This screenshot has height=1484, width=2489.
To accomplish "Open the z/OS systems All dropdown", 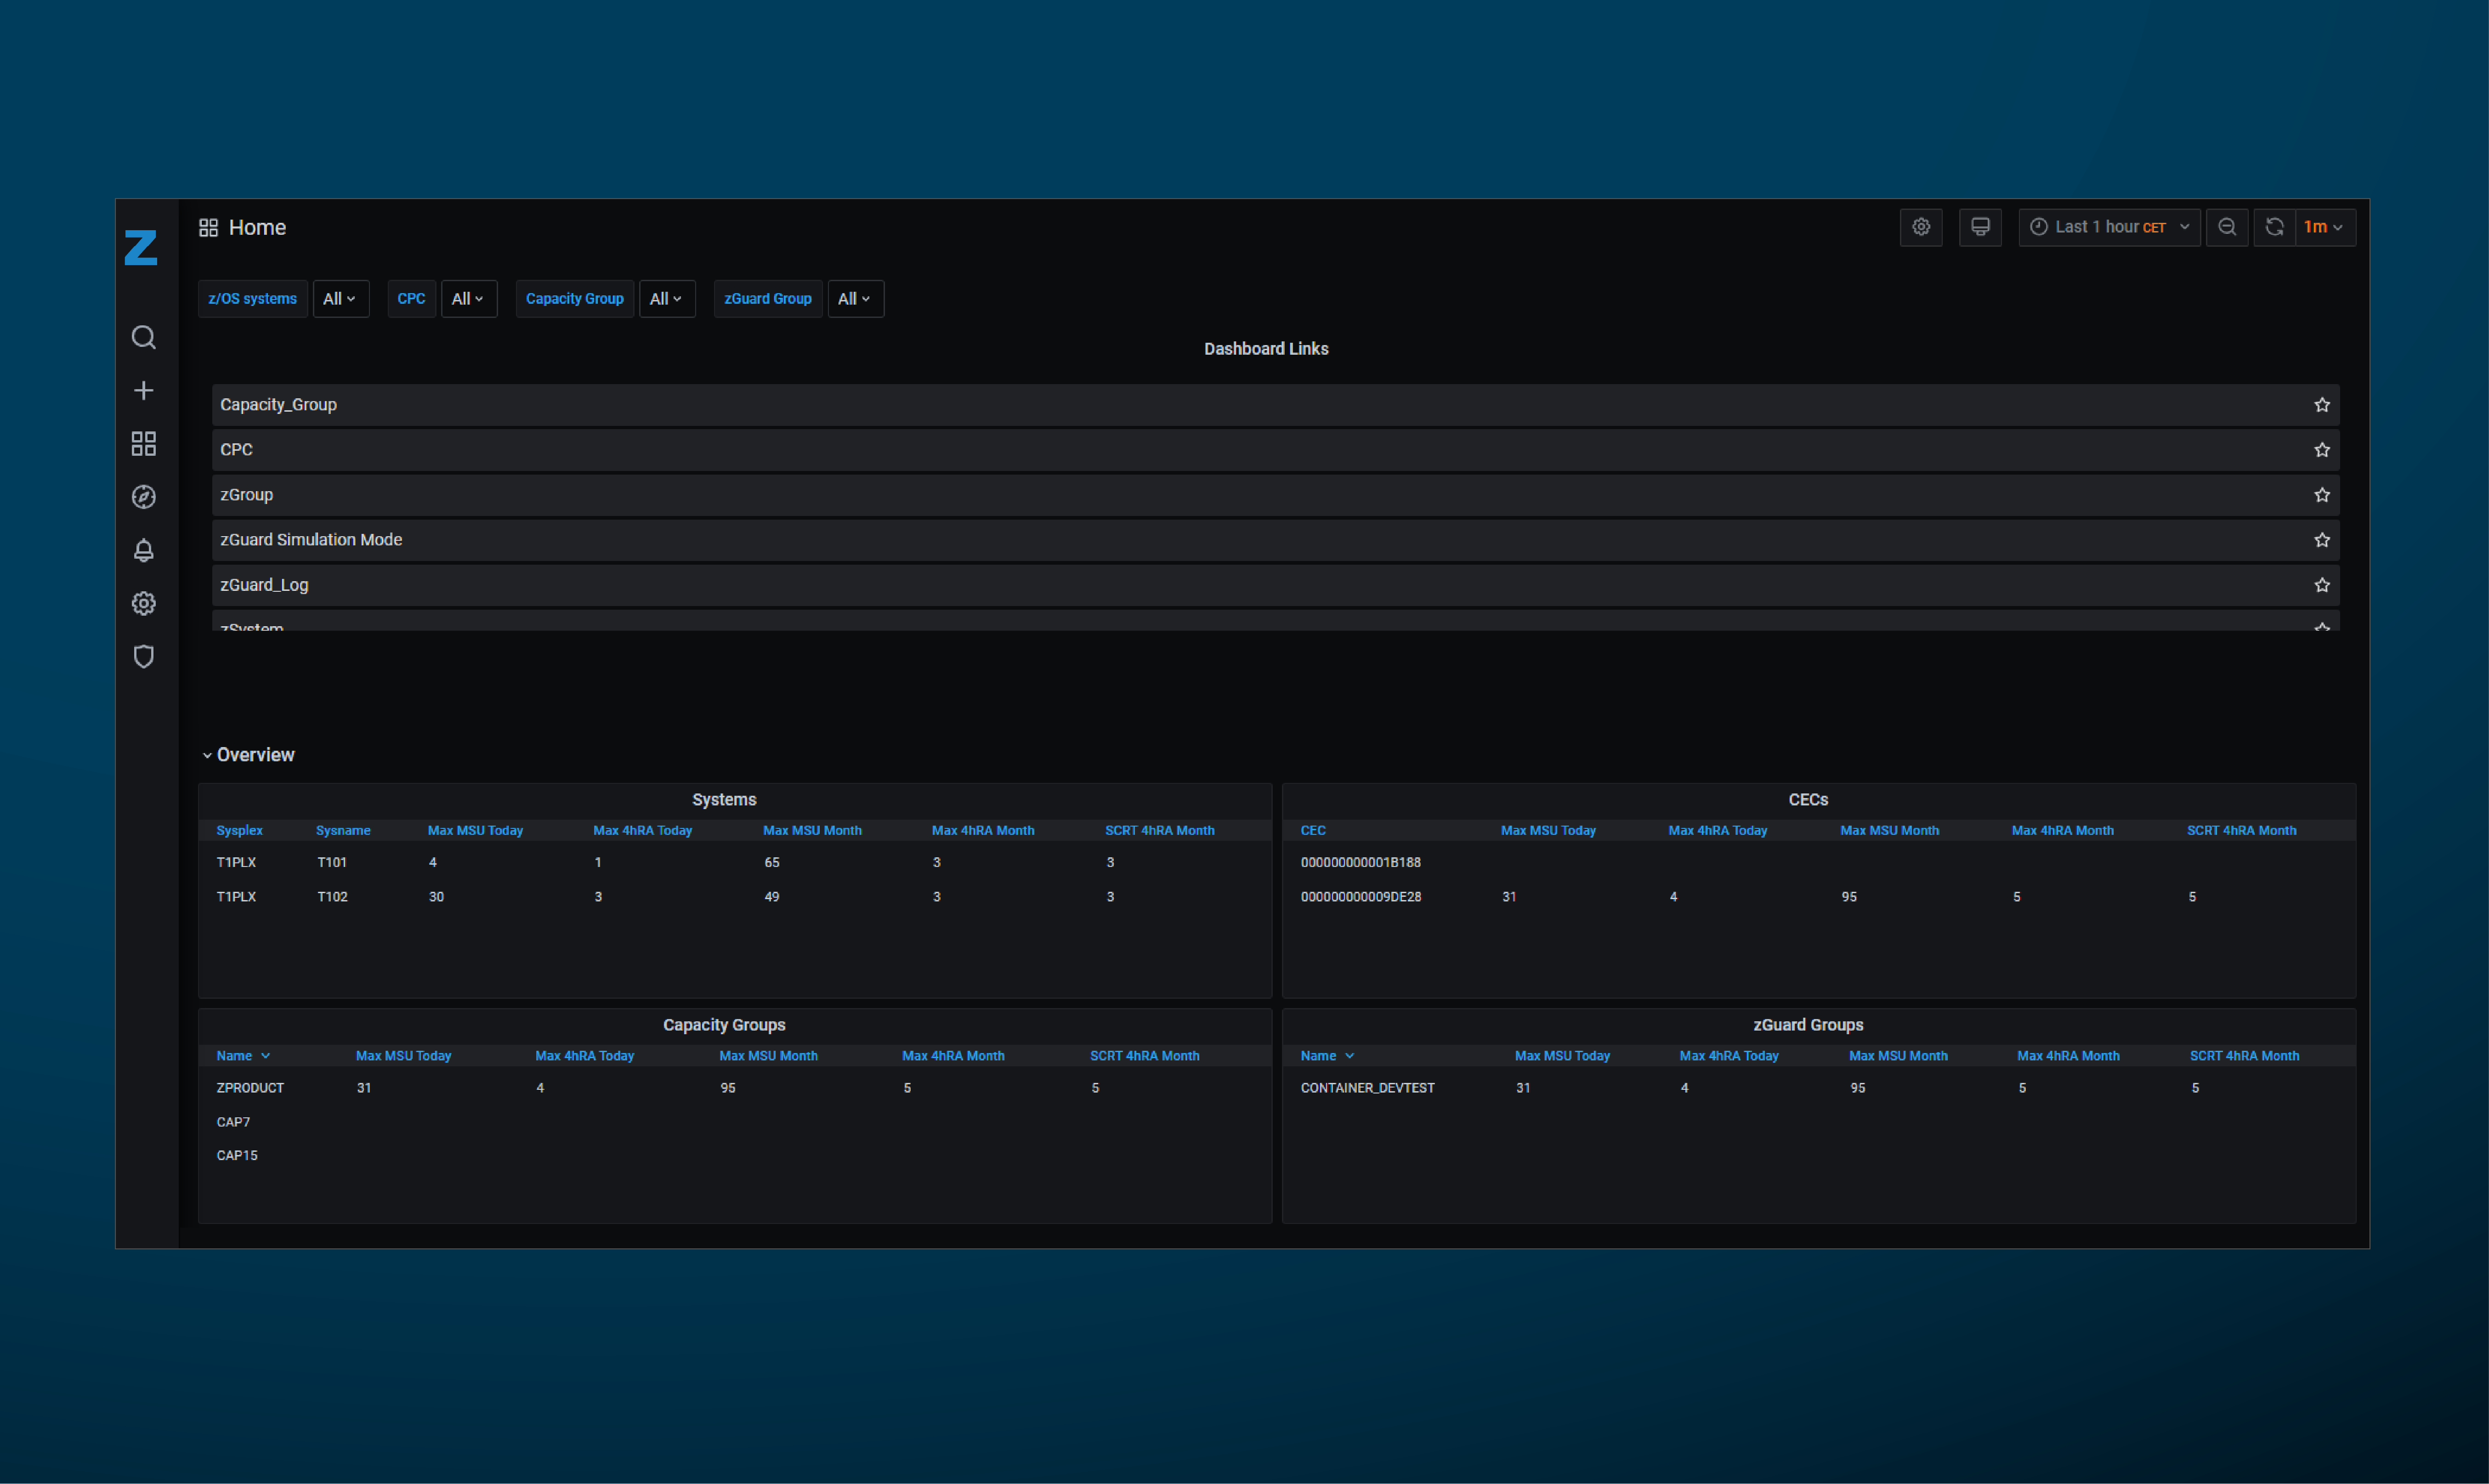I will click(340, 299).
